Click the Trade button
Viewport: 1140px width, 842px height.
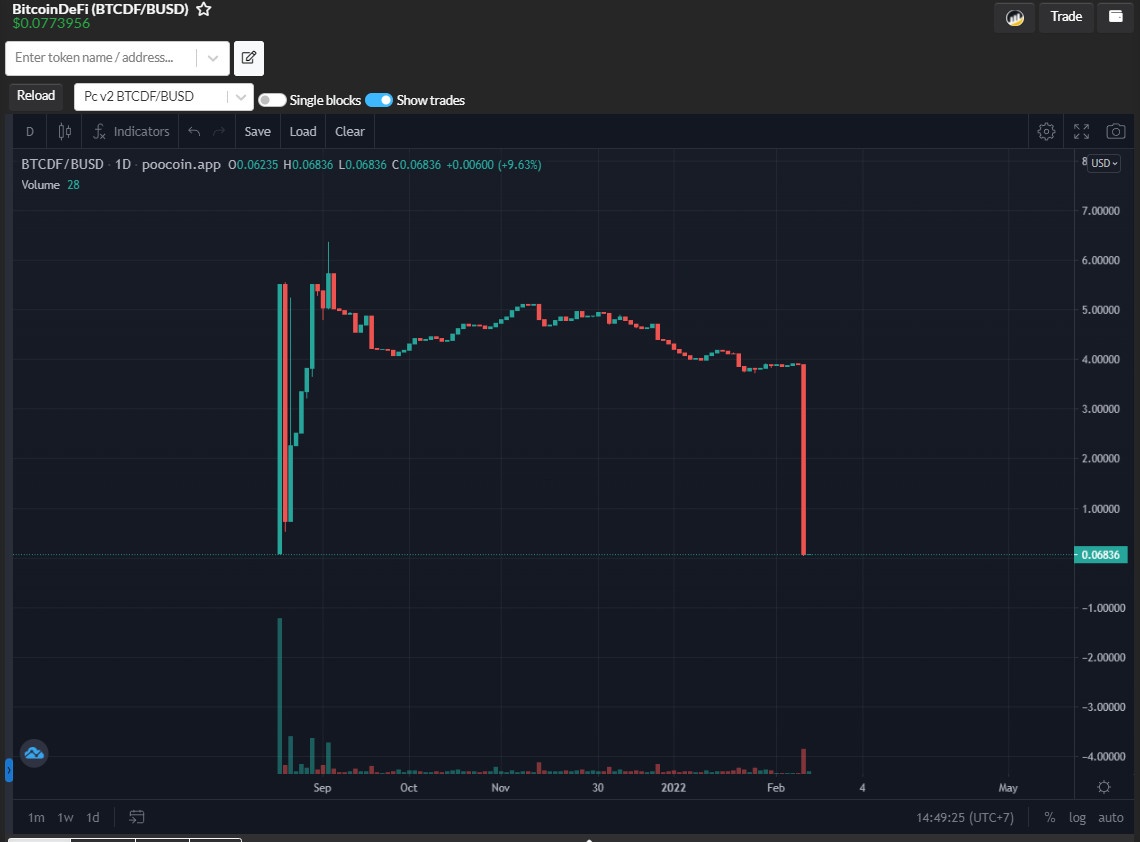tap(1065, 17)
